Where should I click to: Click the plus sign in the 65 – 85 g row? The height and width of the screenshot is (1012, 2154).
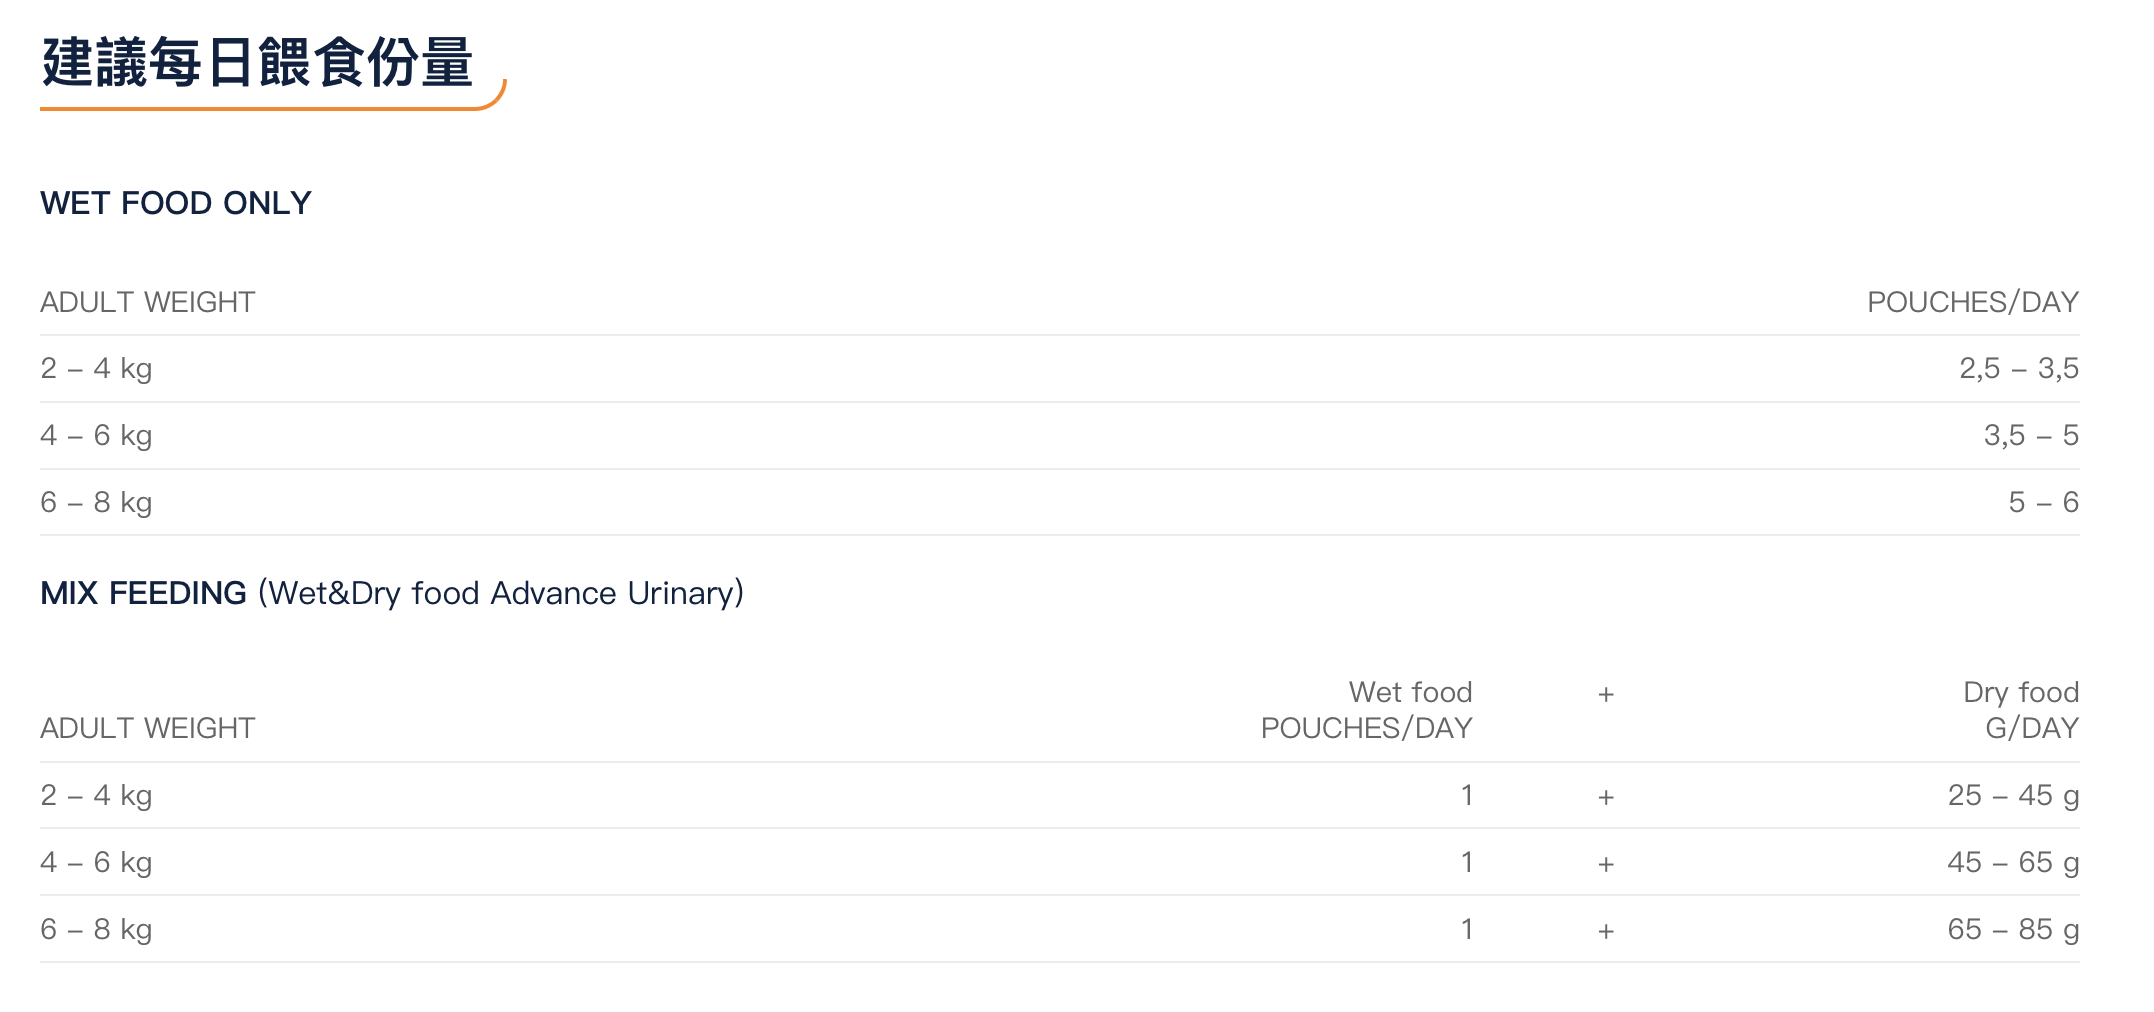tap(1606, 931)
